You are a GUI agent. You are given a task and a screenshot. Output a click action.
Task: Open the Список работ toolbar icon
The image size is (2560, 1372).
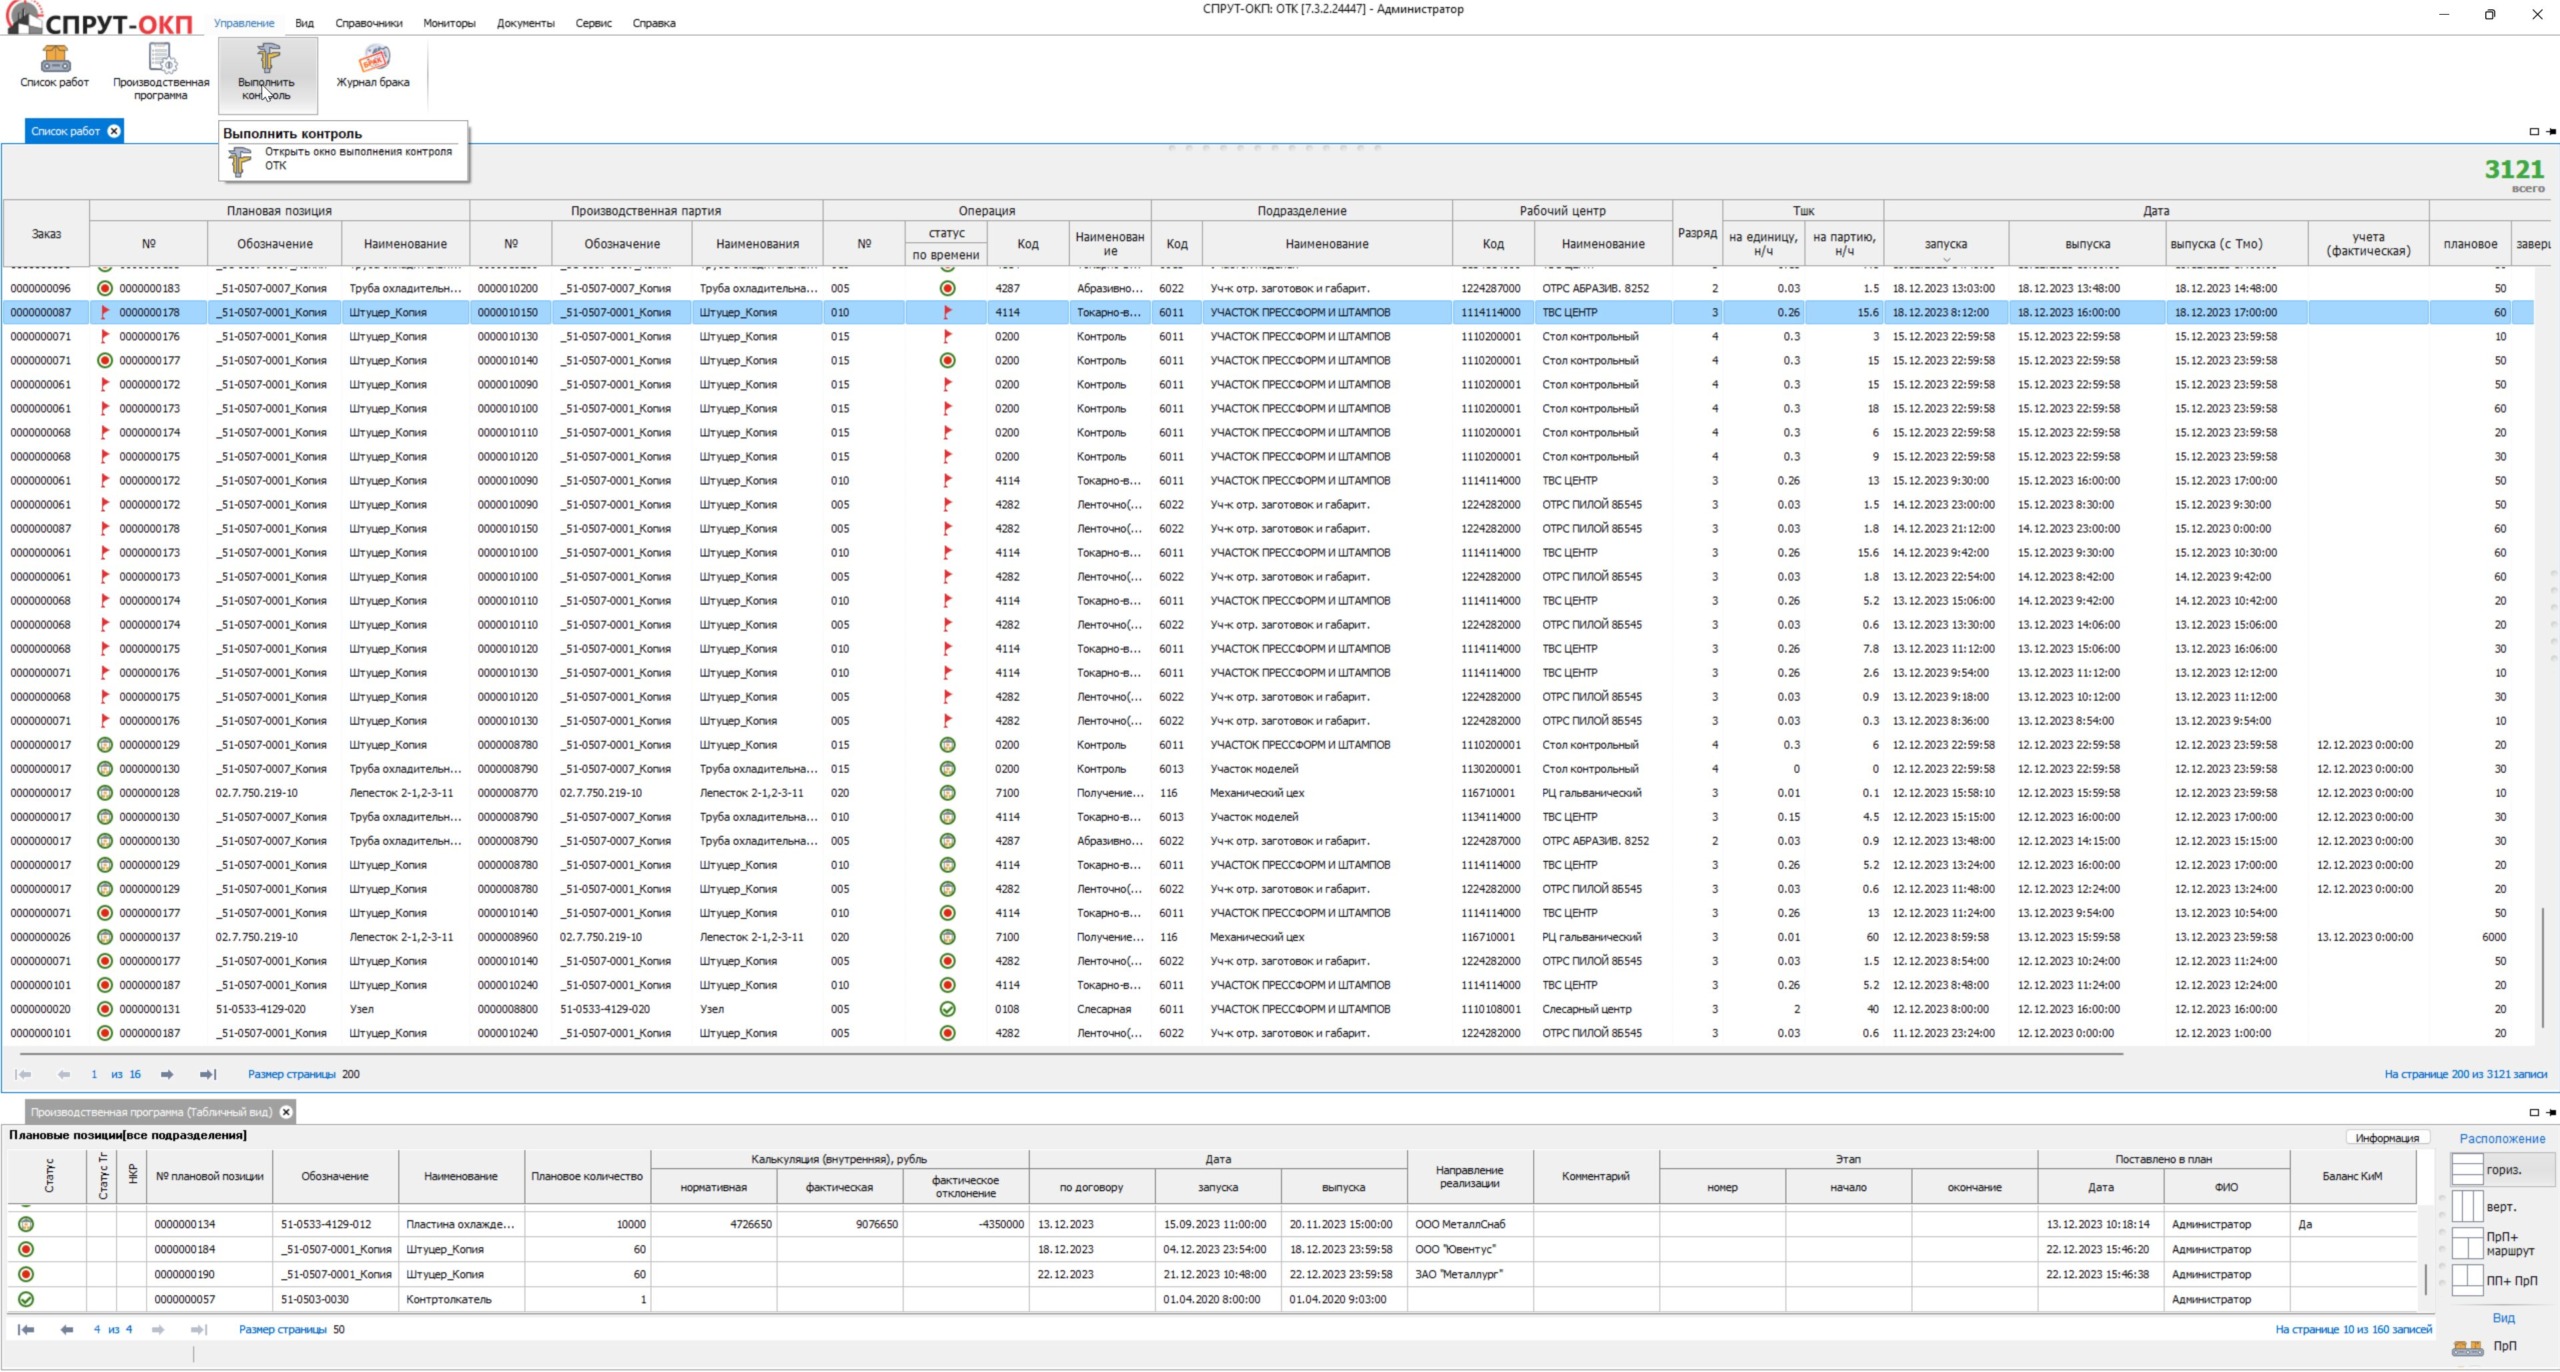(x=54, y=60)
